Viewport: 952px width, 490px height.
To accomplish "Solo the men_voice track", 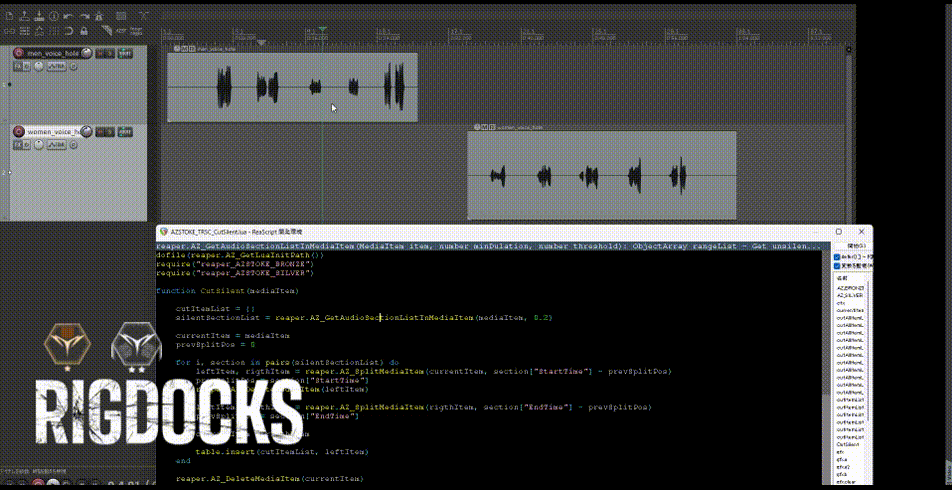I will pyautogui.click(x=110, y=53).
